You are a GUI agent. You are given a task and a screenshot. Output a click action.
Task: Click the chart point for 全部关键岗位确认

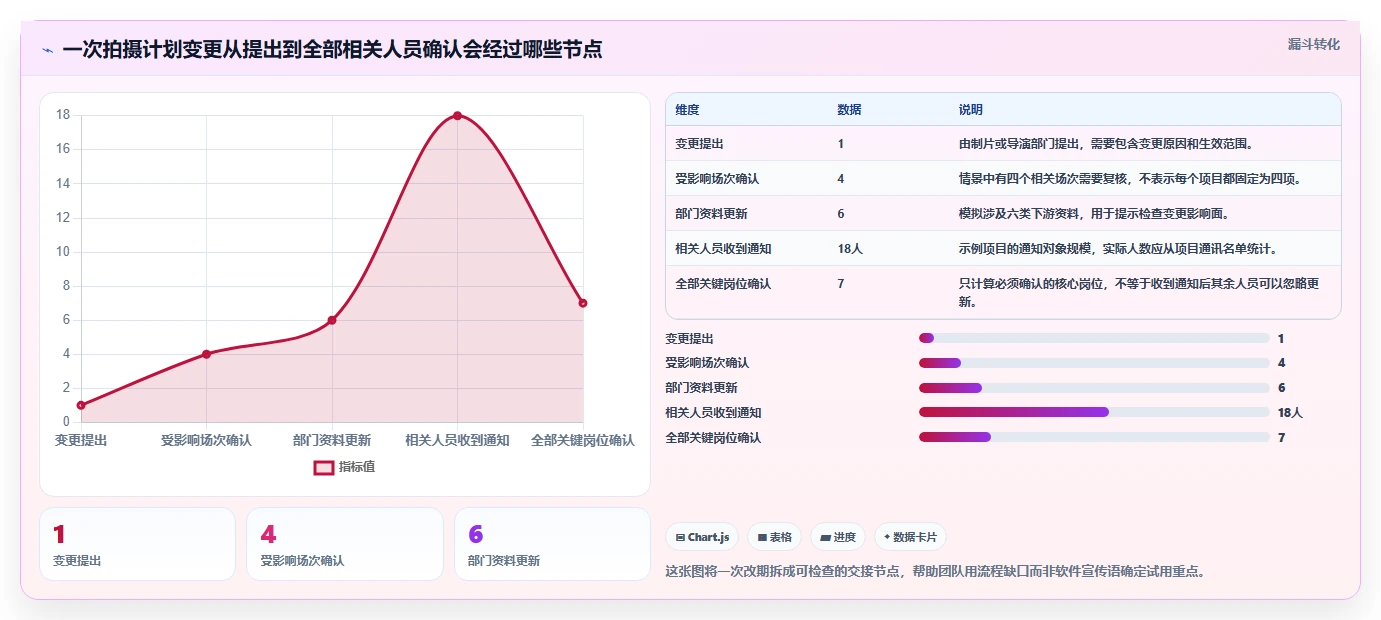(583, 303)
